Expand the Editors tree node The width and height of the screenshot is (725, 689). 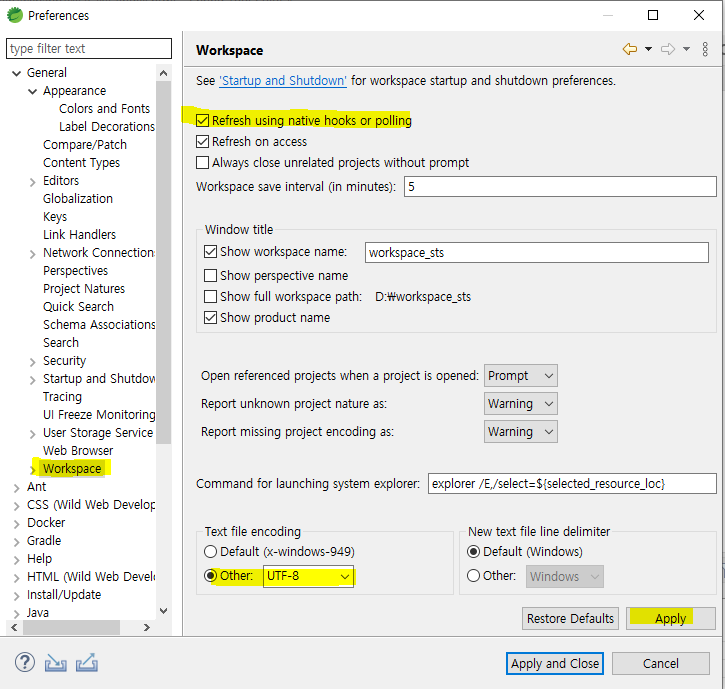(32, 182)
